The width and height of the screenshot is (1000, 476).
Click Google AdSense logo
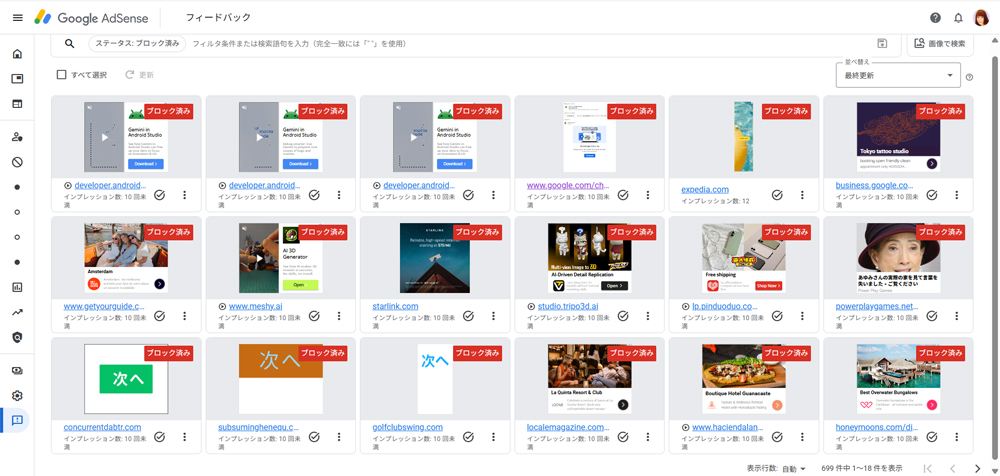click(x=91, y=18)
